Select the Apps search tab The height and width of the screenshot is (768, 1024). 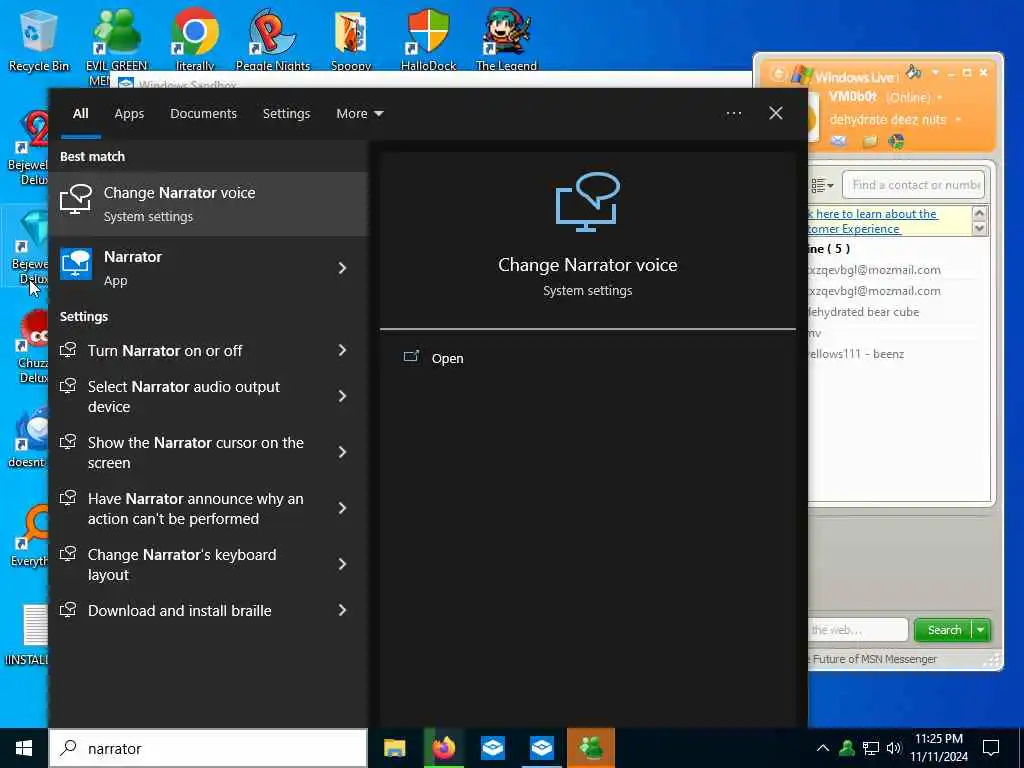coord(129,114)
